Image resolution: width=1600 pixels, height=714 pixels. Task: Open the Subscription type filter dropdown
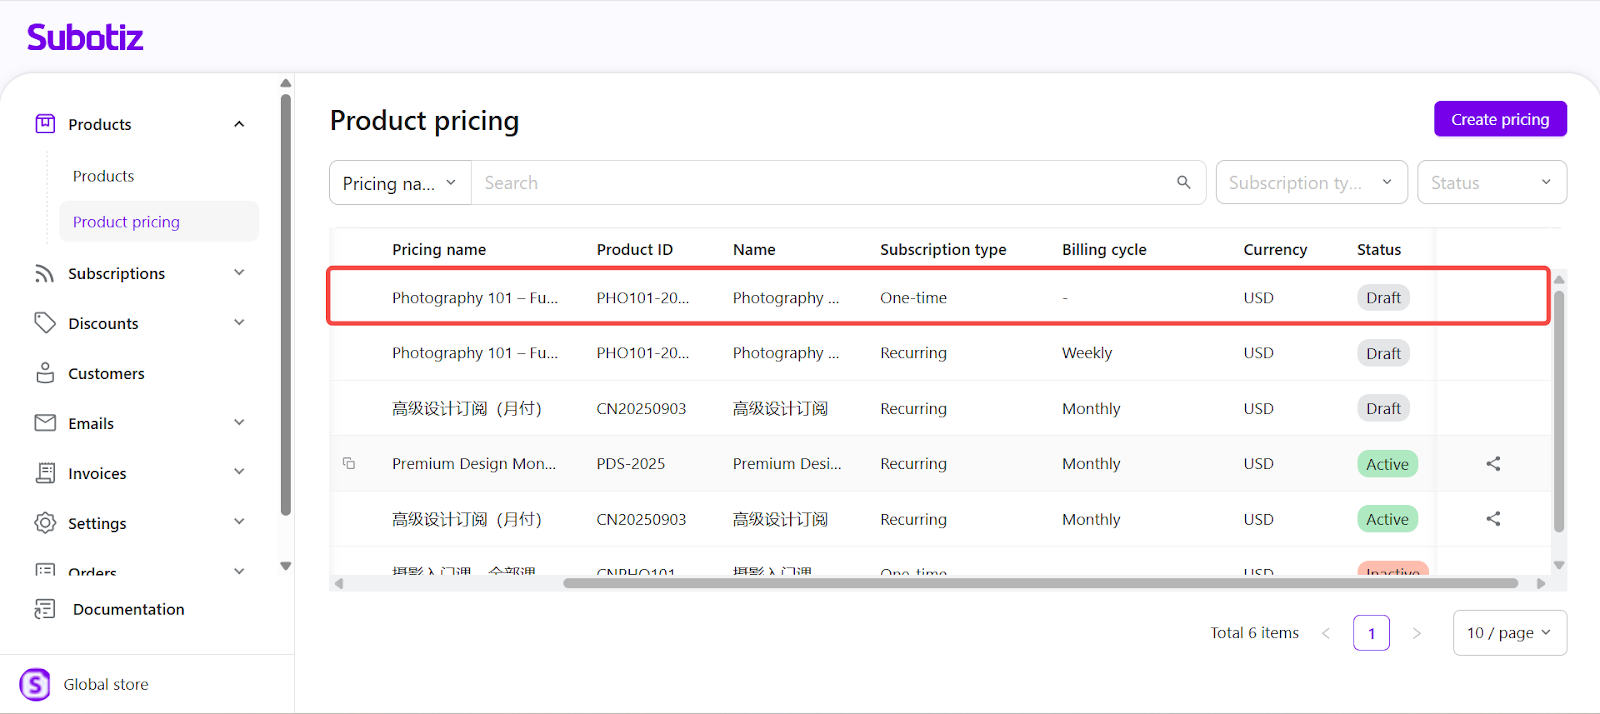(1311, 183)
